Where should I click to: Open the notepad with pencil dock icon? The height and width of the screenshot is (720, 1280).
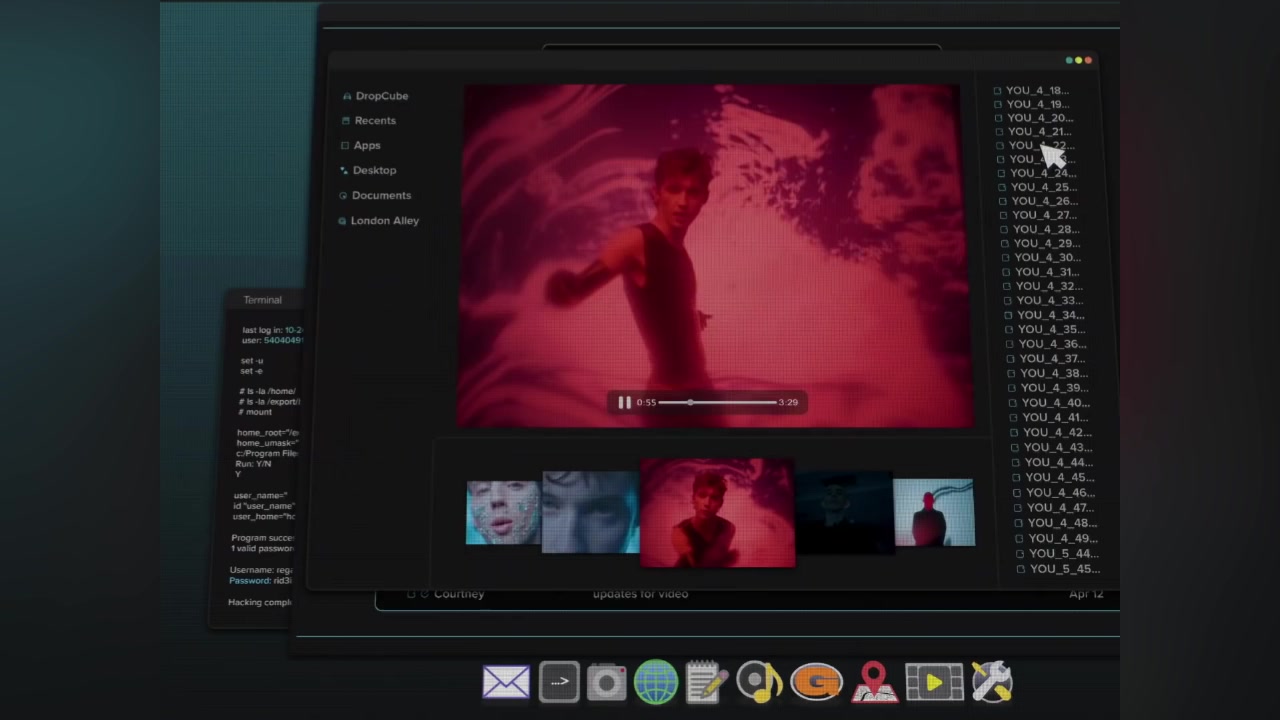pos(706,682)
